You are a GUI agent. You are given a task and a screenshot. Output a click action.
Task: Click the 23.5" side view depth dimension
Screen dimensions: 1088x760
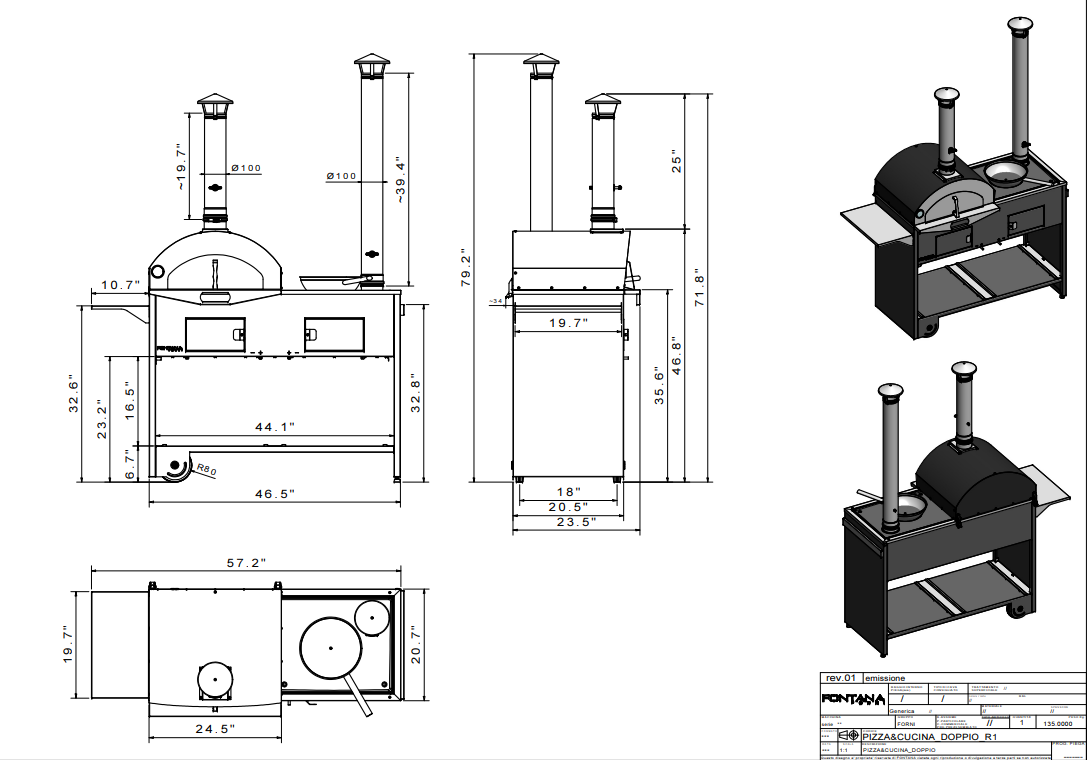pyautogui.click(x=576, y=521)
